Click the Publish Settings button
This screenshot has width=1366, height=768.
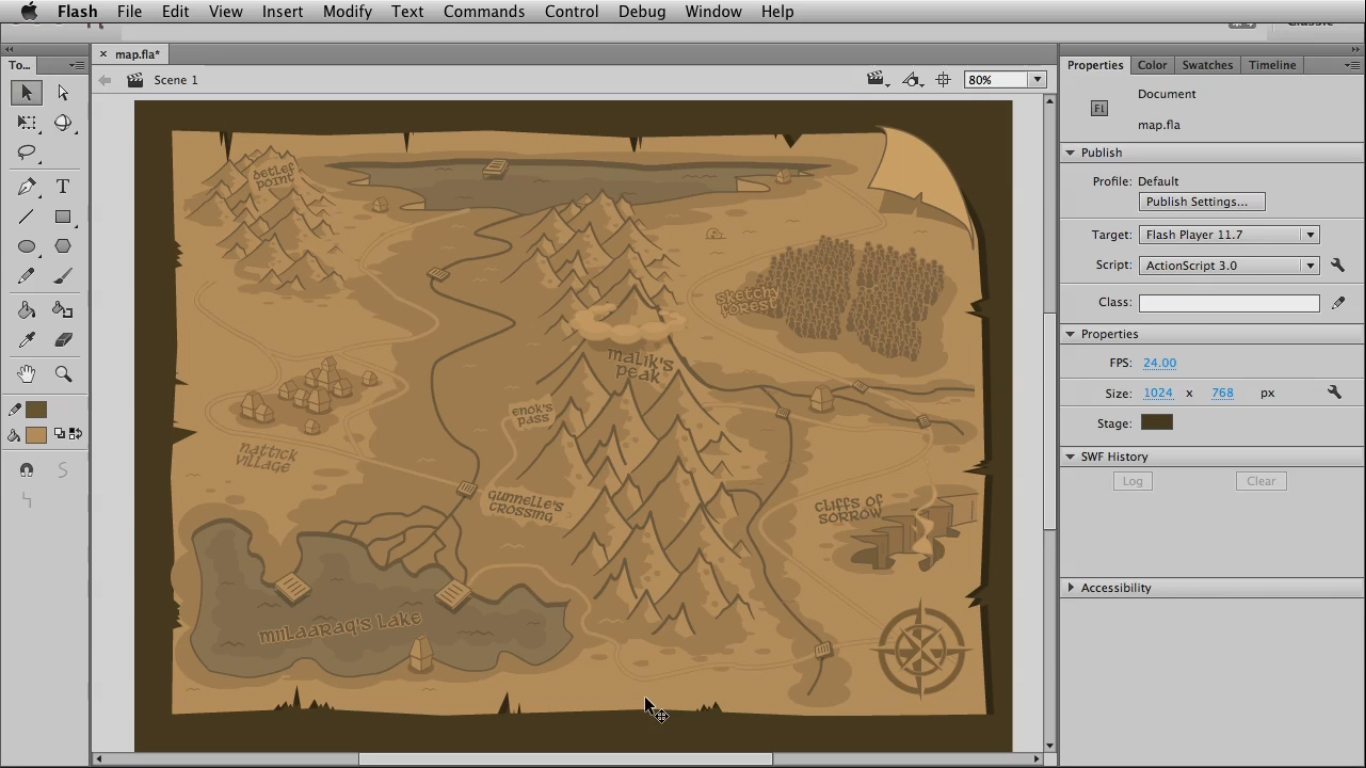[x=1201, y=201]
